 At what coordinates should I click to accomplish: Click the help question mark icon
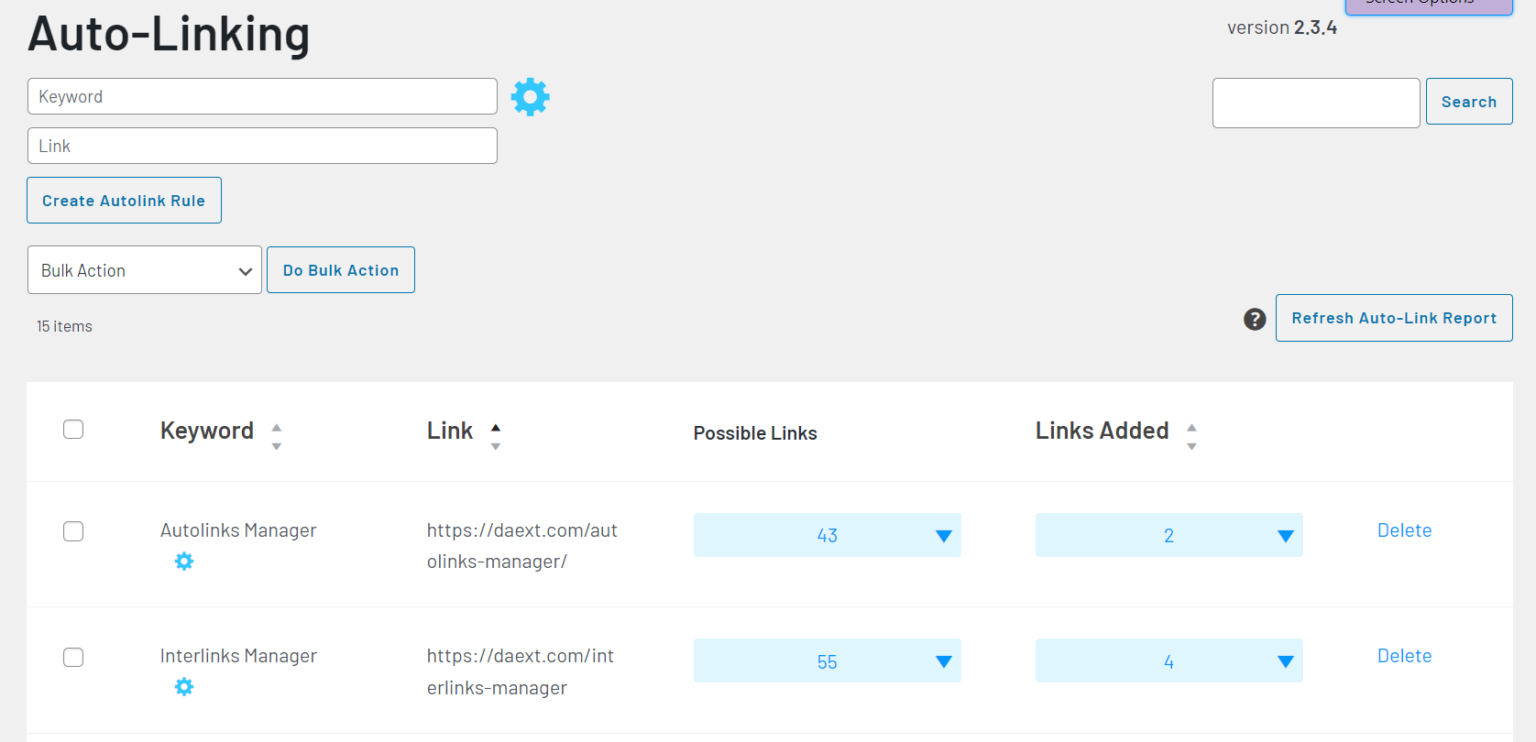tap(1255, 319)
